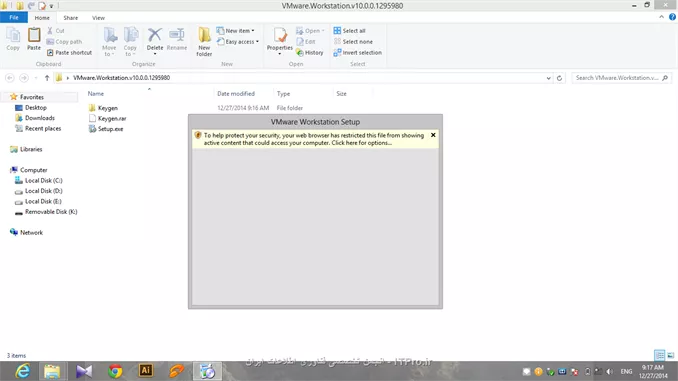This screenshot has width=678, height=381.
Task: Click the History button
Action: [x=310, y=52]
